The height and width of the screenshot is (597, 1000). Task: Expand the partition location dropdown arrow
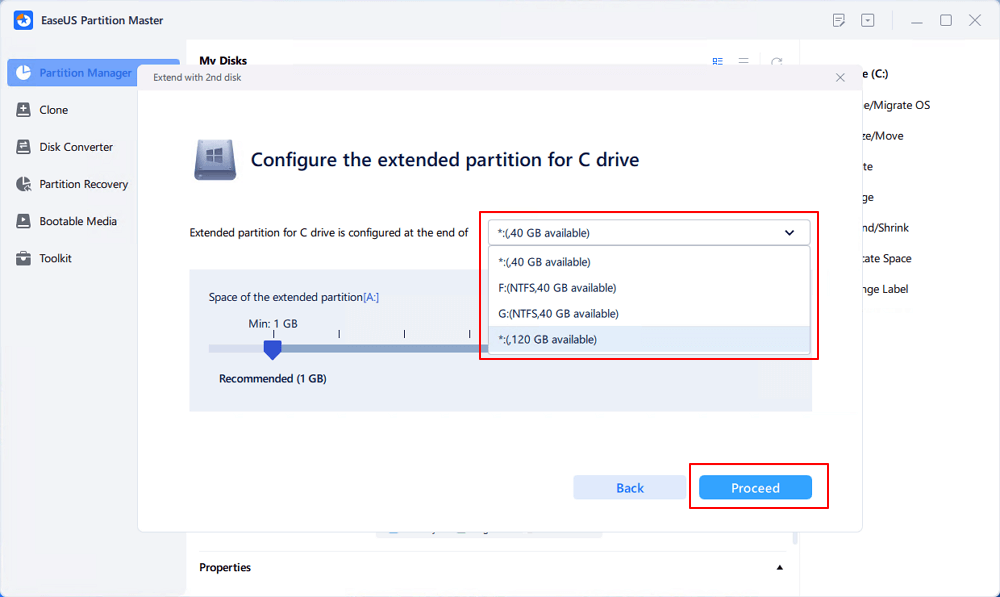(789, 233)
